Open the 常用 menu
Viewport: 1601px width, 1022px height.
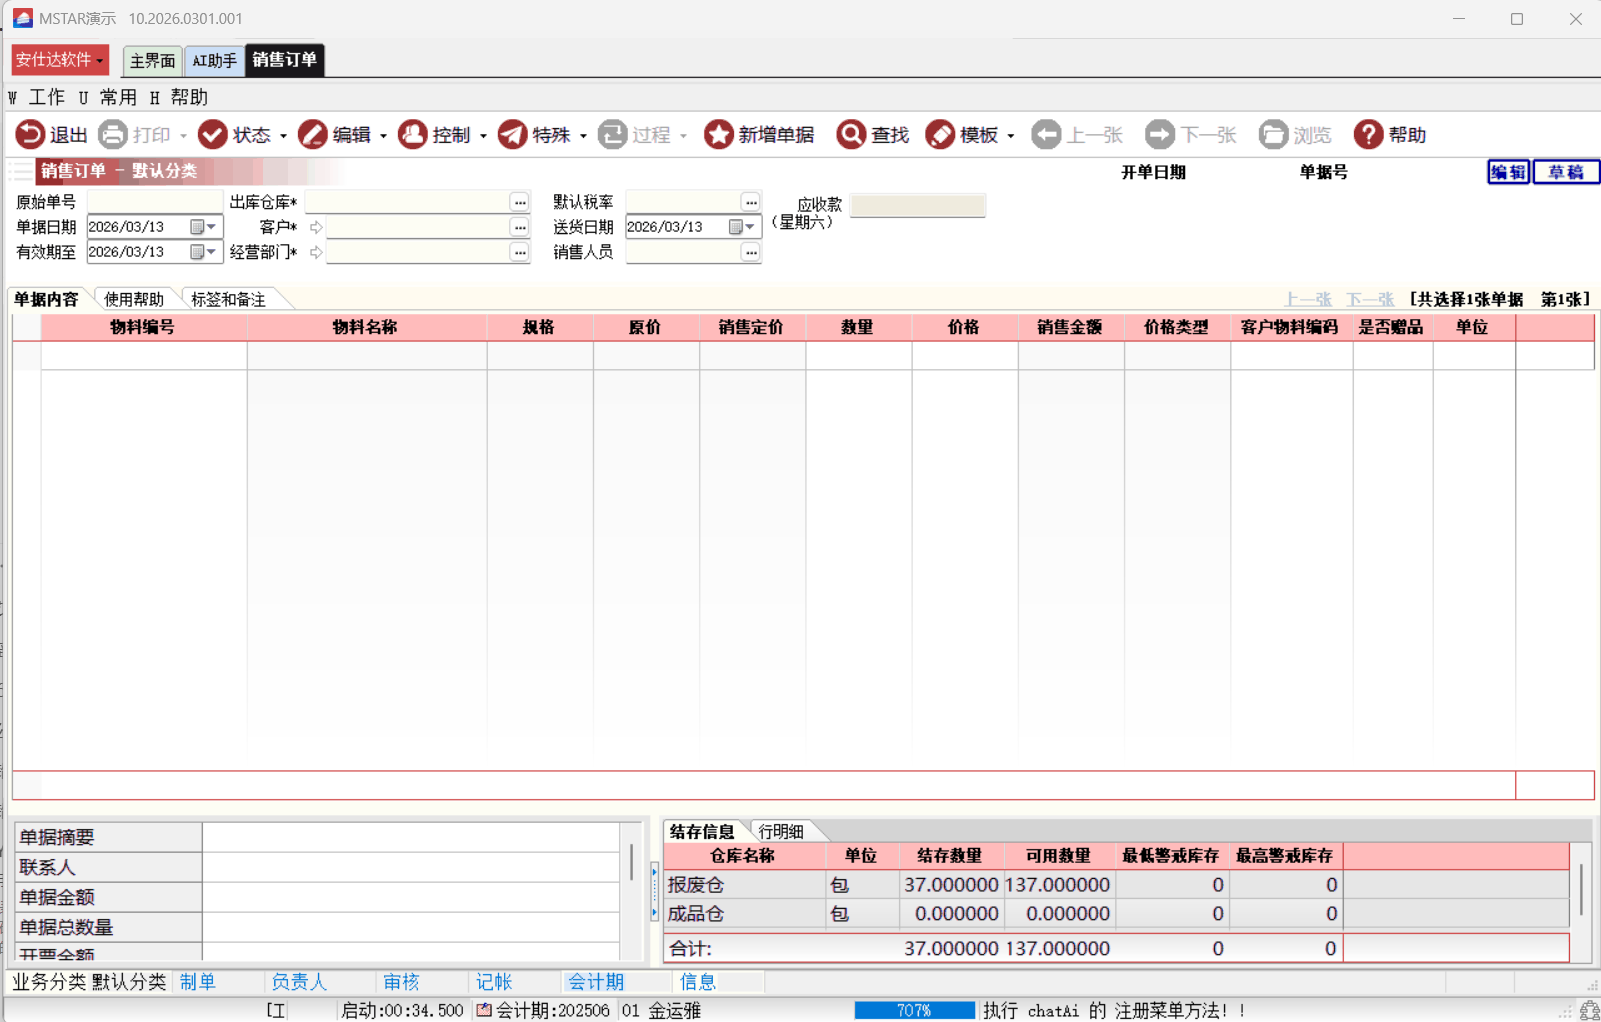[108, 97]
